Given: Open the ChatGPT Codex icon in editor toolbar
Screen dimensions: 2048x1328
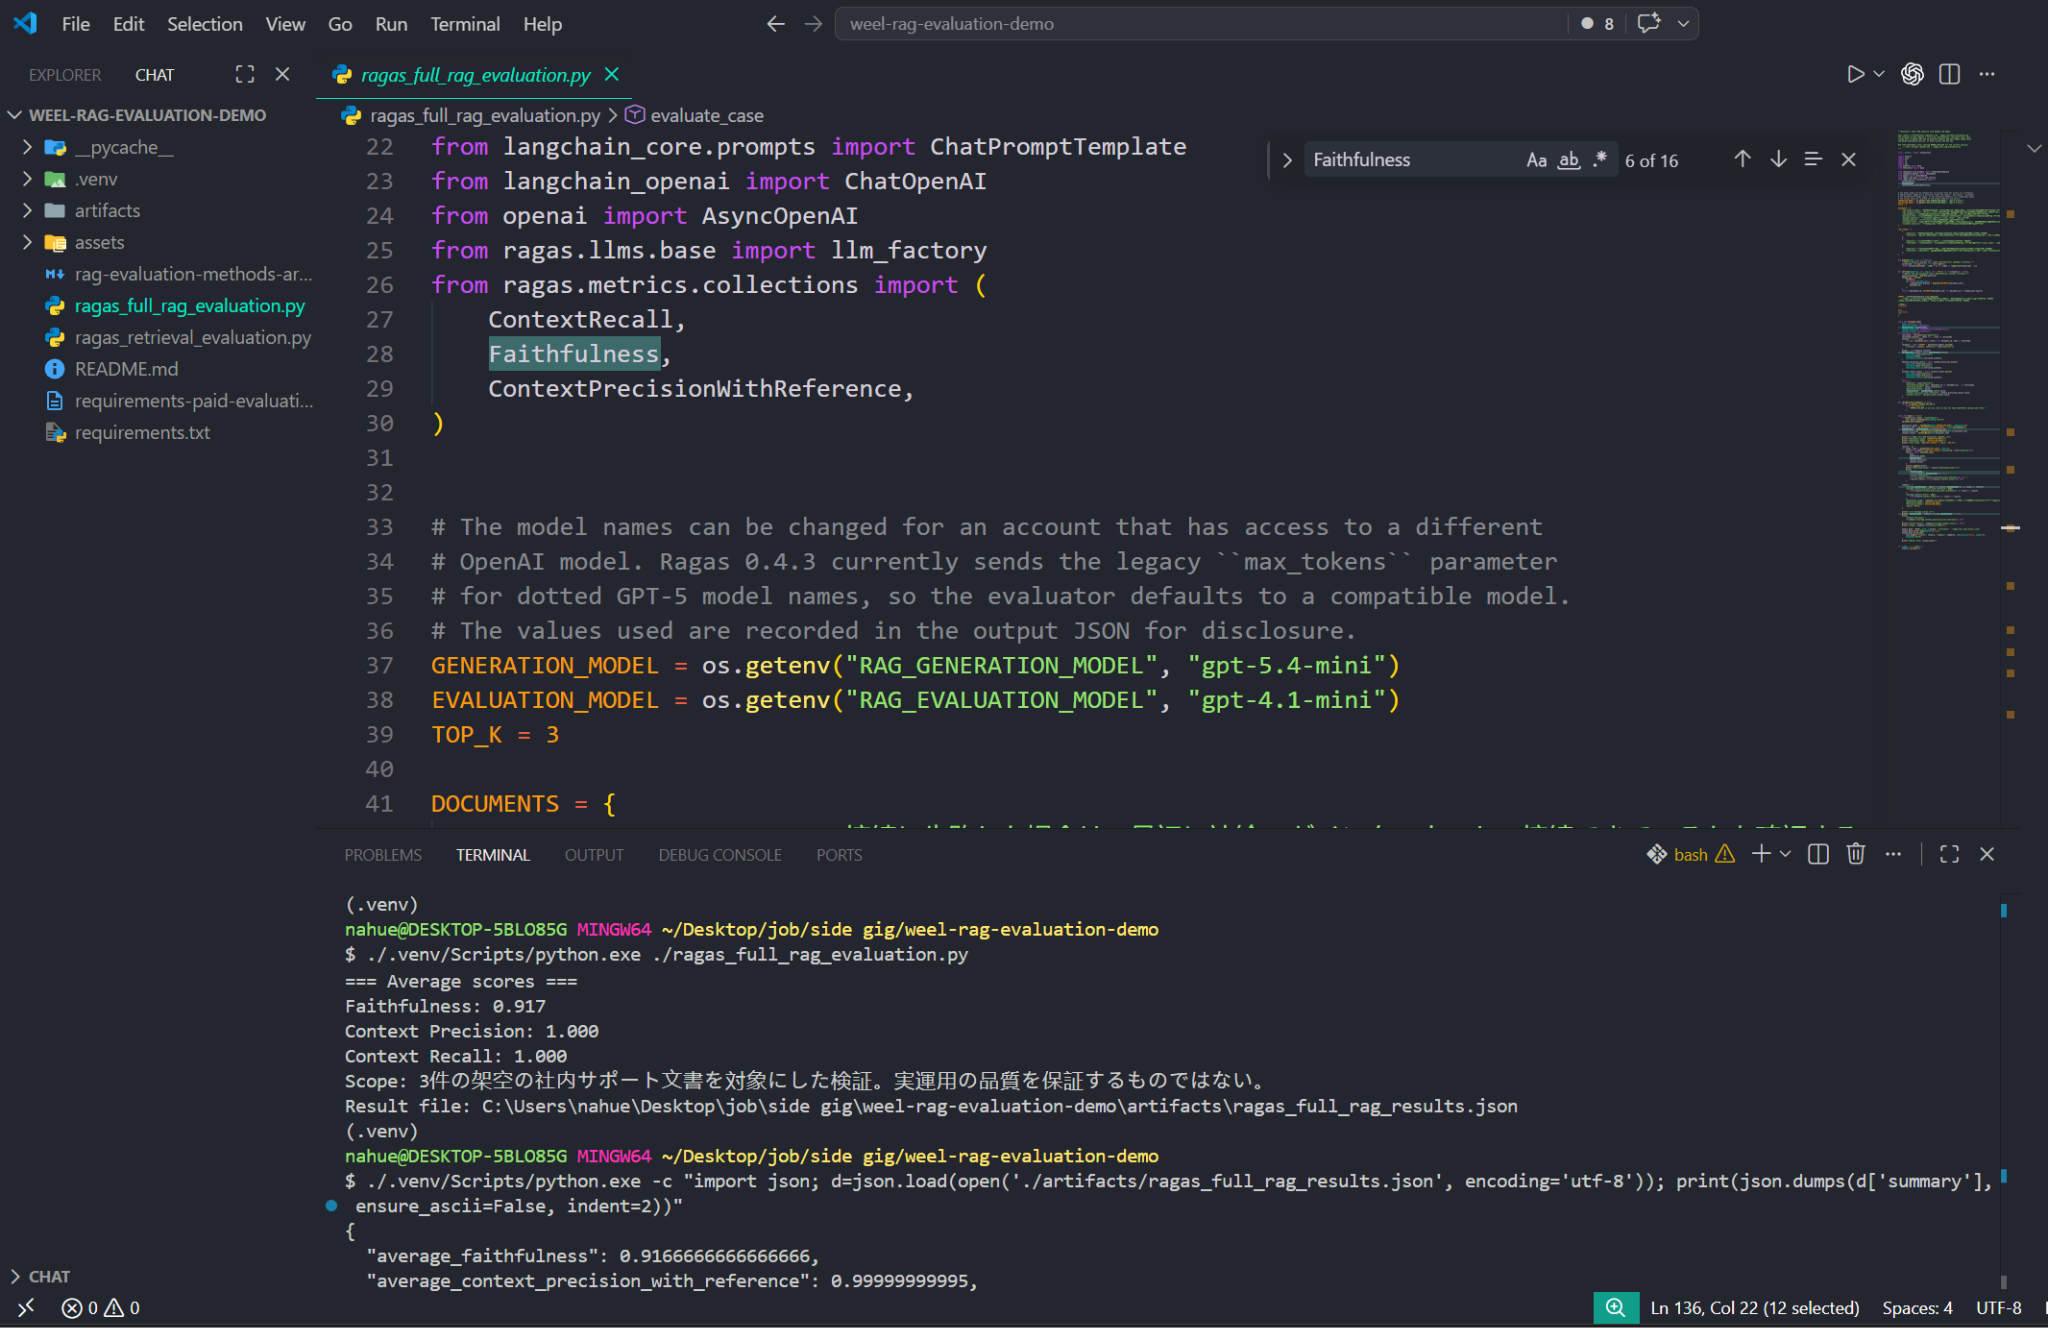Looking at the screenshot, I should [x=1912, y=74].
